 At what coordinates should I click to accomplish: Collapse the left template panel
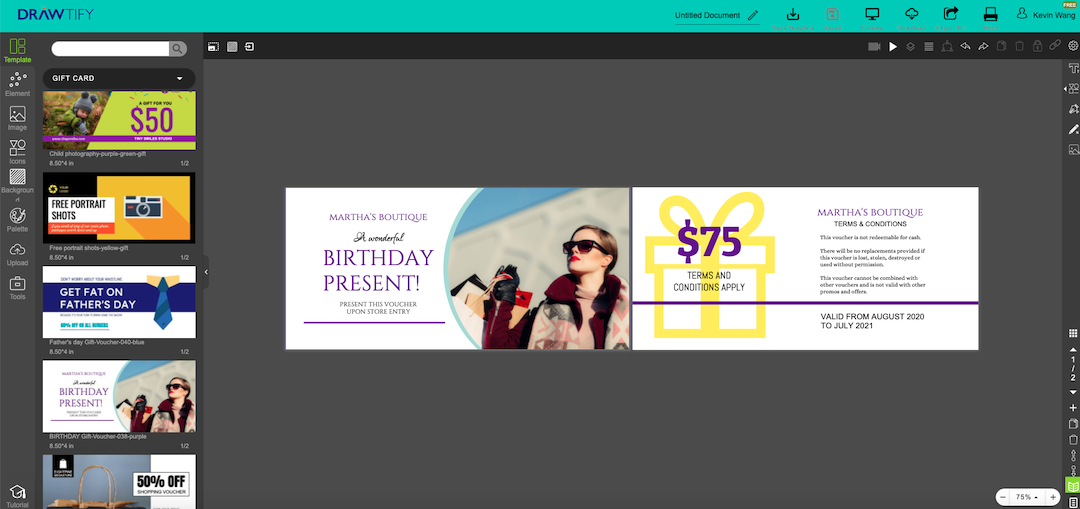[206, 272]
